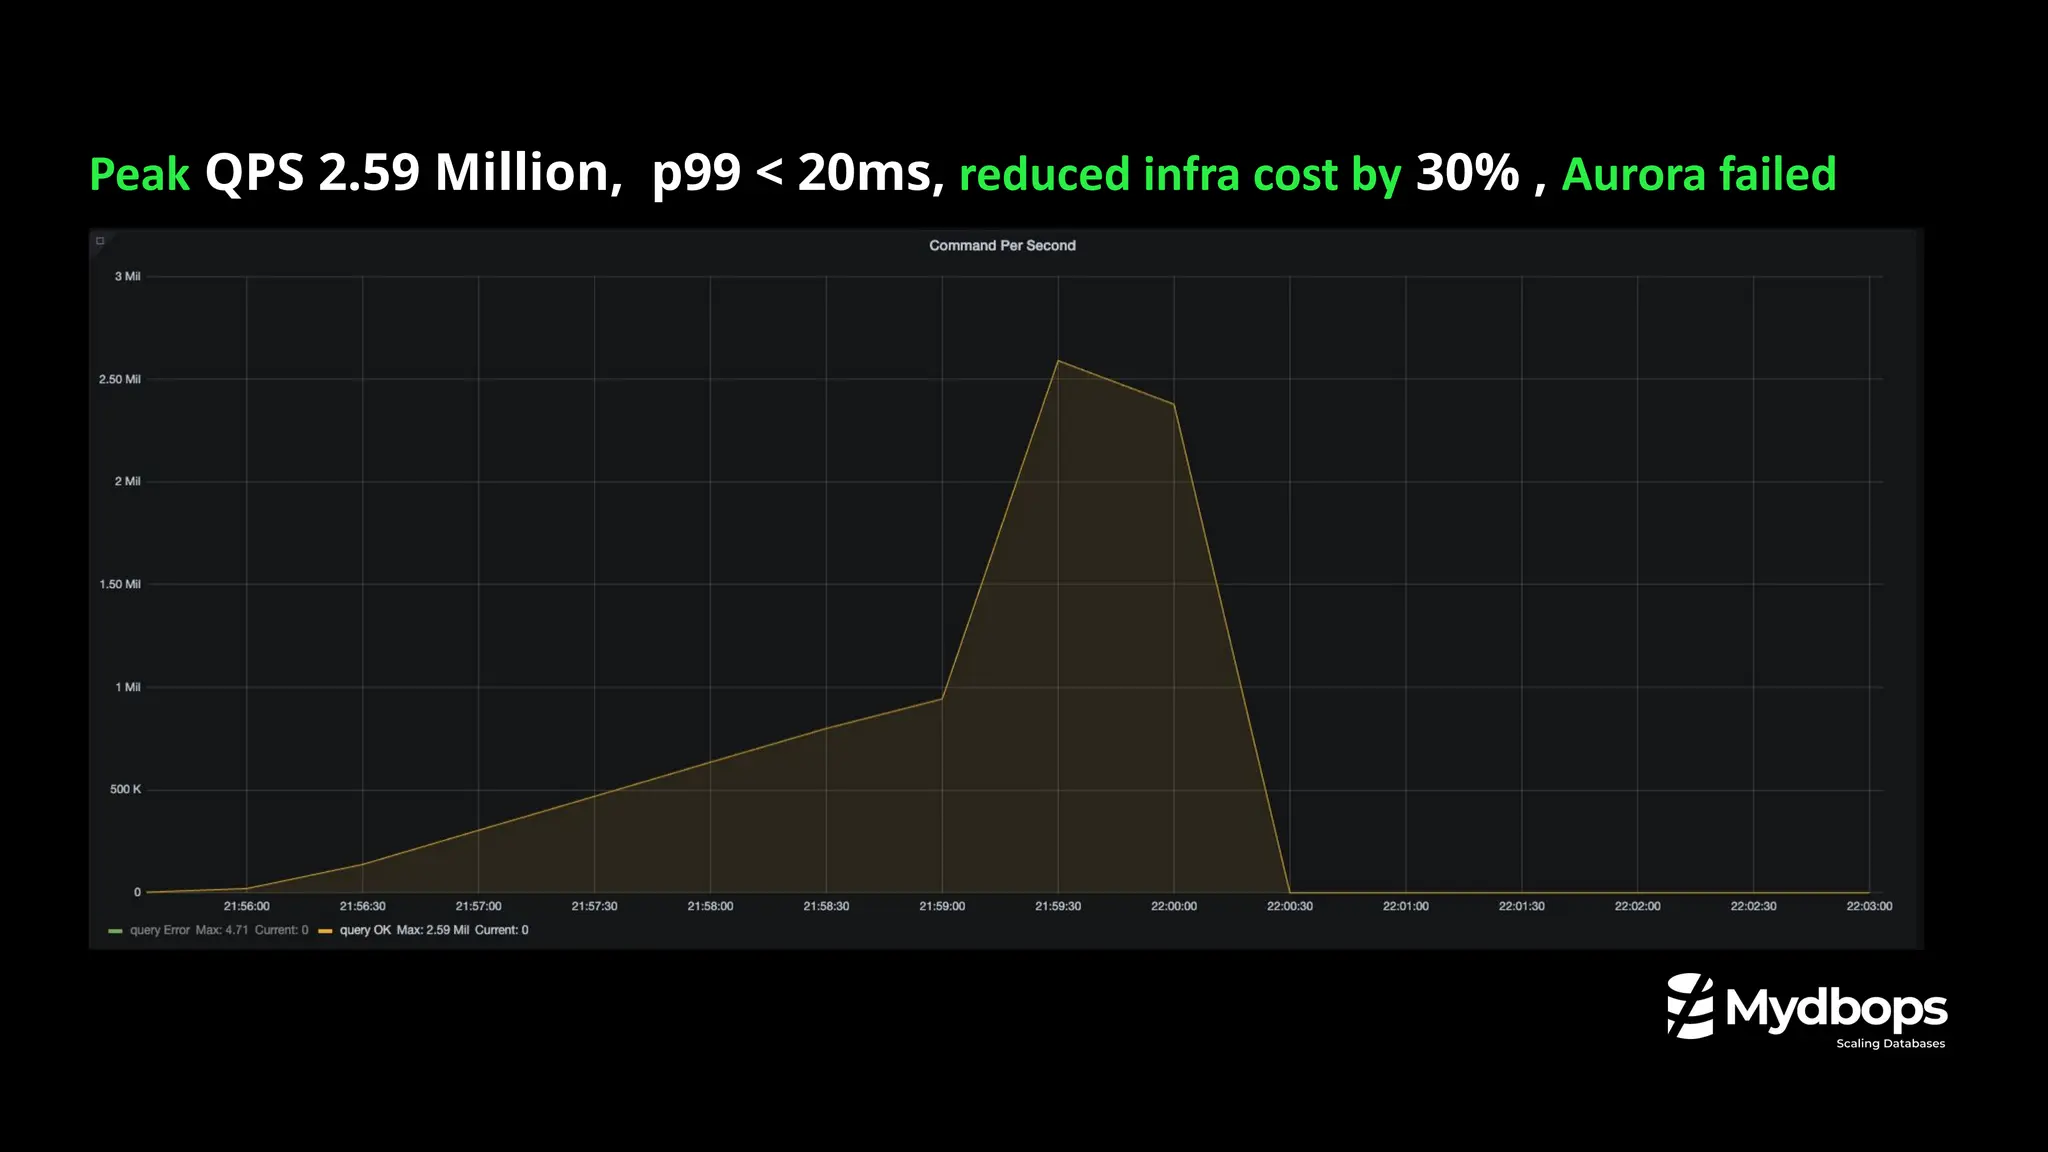Click the 21:56:00 time axis label
The height and width of the screenshot is (1152, 2048).
[x=246, y=906]
